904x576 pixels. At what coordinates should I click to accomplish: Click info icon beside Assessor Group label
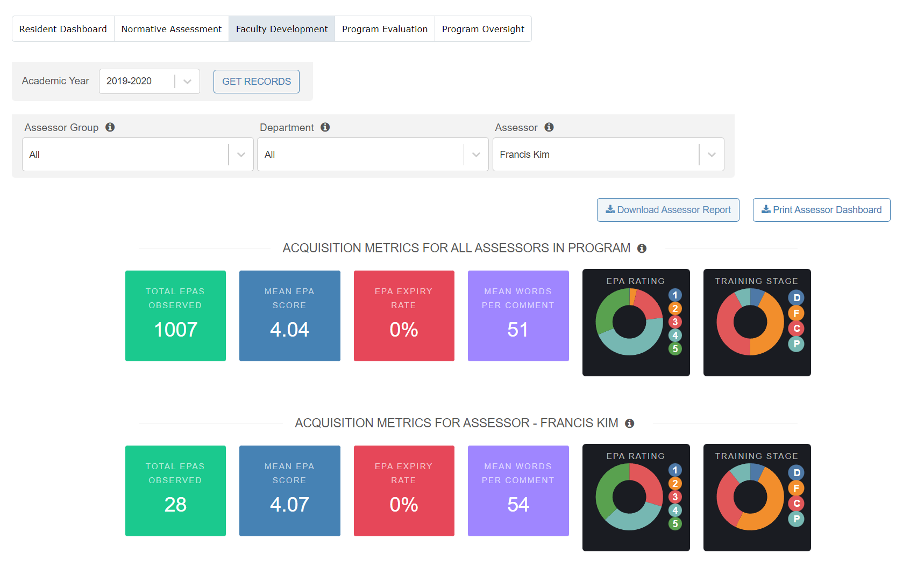(110, 128)
